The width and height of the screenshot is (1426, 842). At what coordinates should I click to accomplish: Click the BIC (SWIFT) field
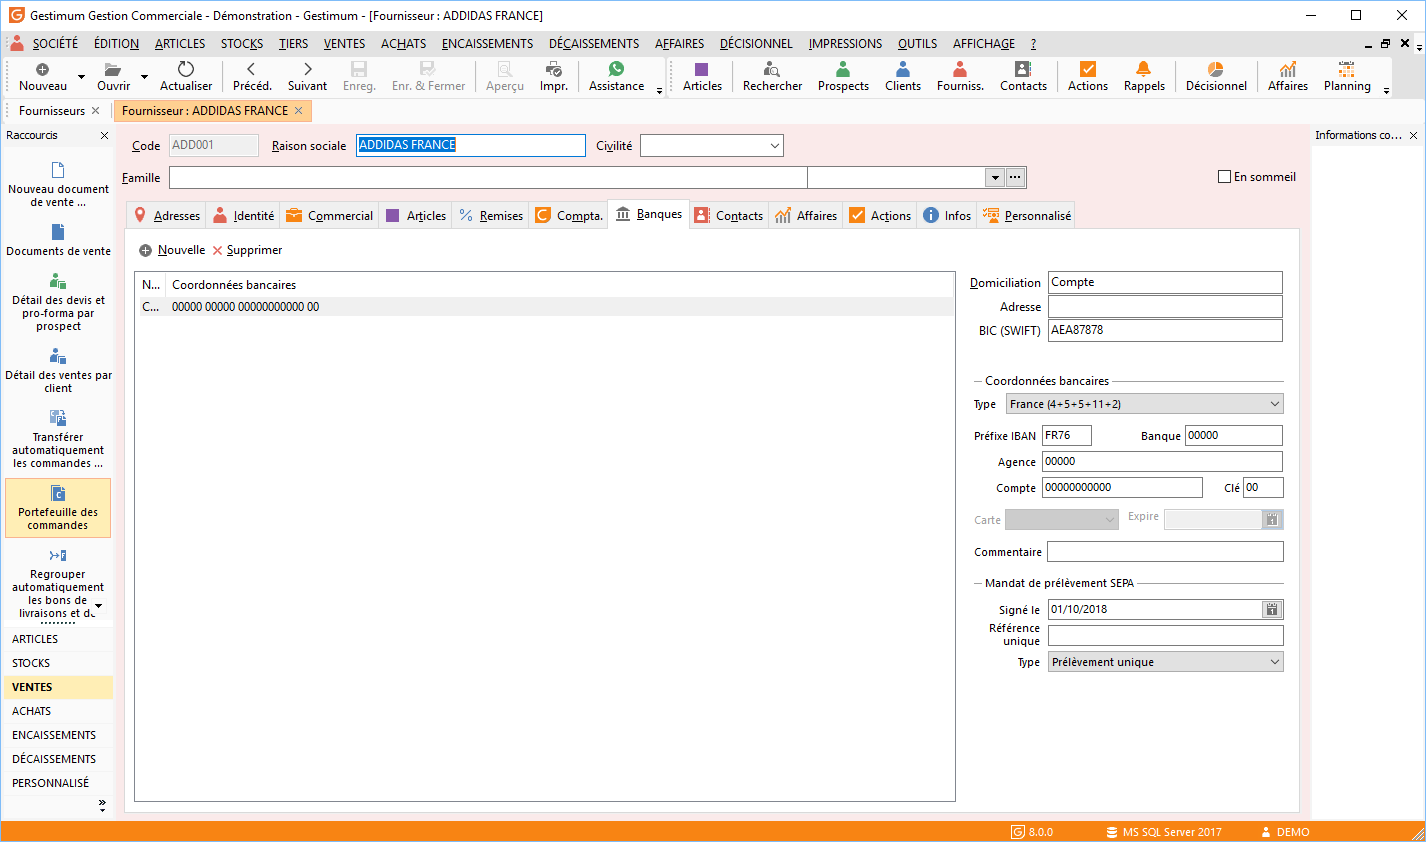click(1165, 330)
